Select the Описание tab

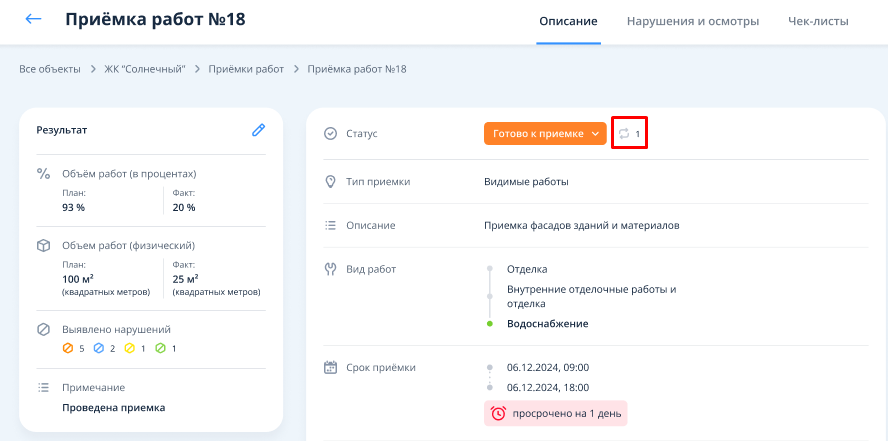[568, 21]
